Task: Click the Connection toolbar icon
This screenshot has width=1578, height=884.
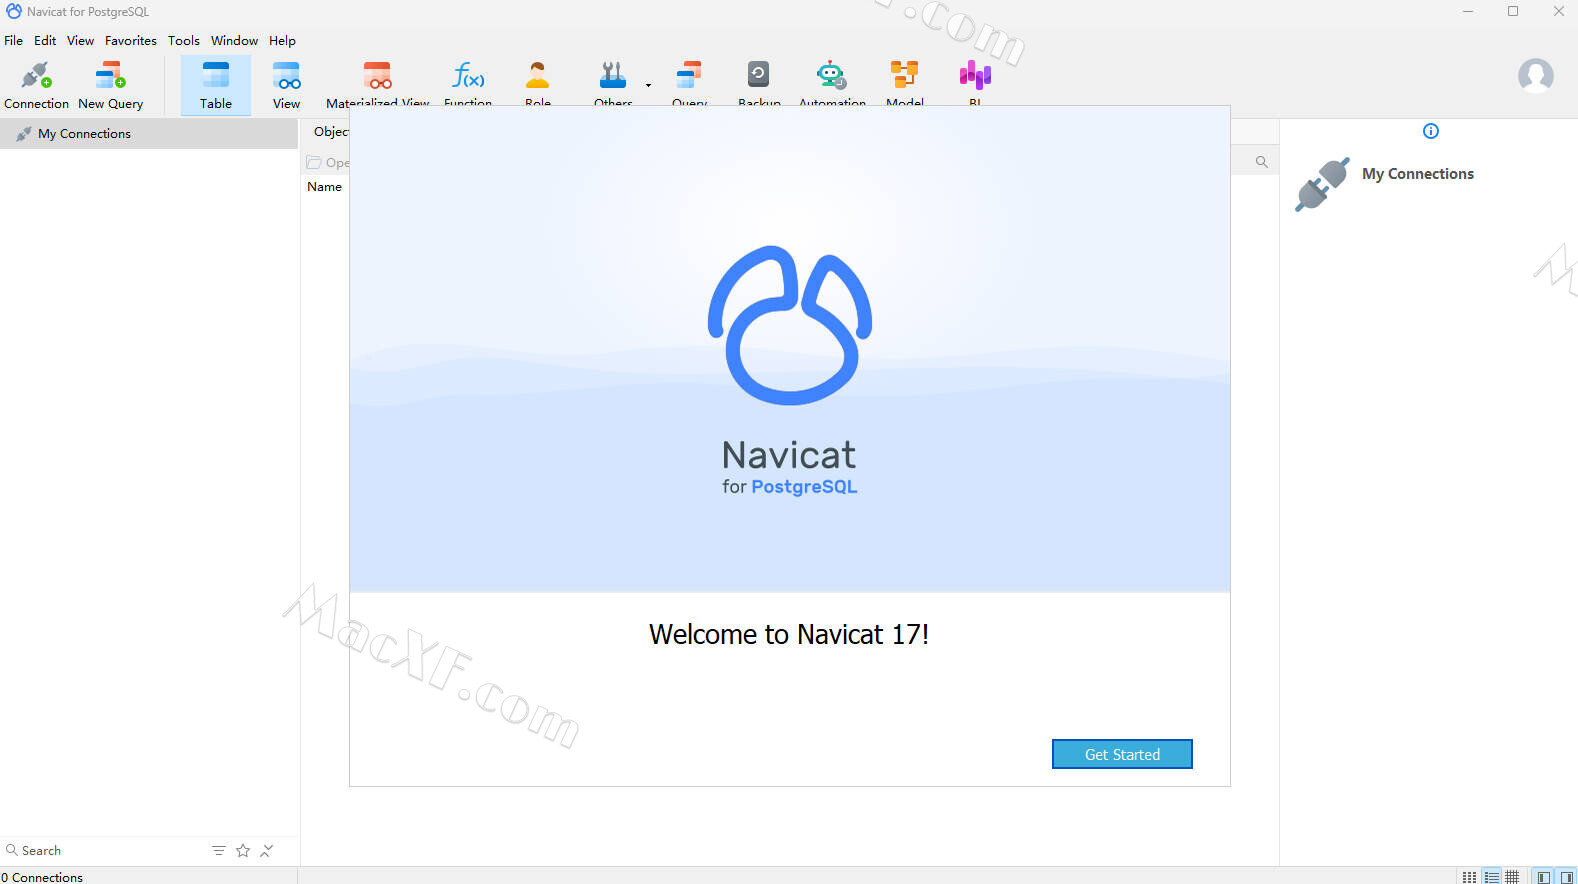Action: pyautogui.click(x=36, y=84)
